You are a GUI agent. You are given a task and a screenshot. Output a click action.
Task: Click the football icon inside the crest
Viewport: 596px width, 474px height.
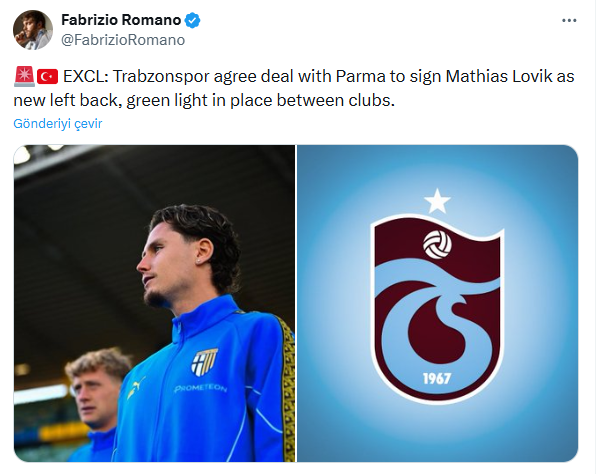point(437,244)
